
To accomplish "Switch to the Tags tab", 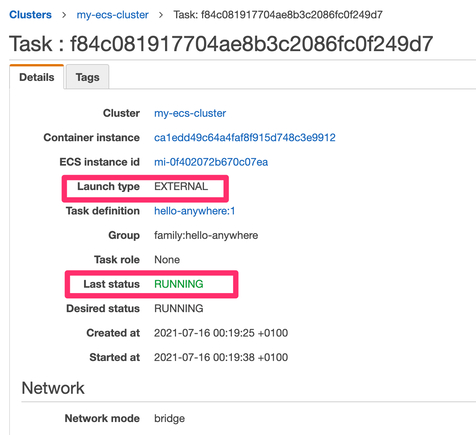I will [x=87, y=77].
